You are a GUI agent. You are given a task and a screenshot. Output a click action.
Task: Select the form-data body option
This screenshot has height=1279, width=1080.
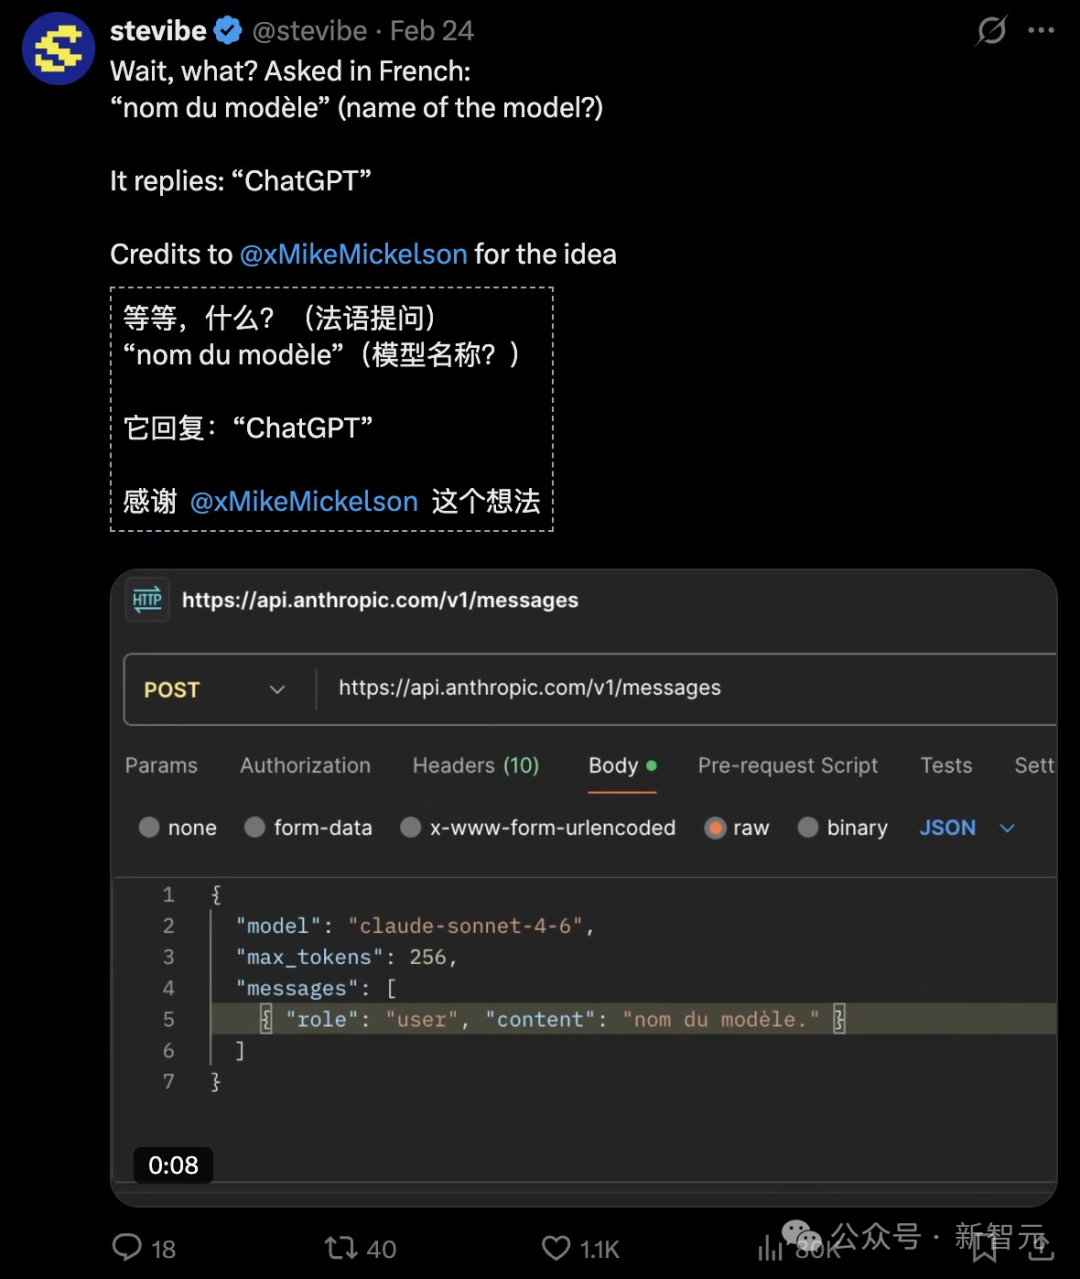pyautogui.click(x=255, y=828)
